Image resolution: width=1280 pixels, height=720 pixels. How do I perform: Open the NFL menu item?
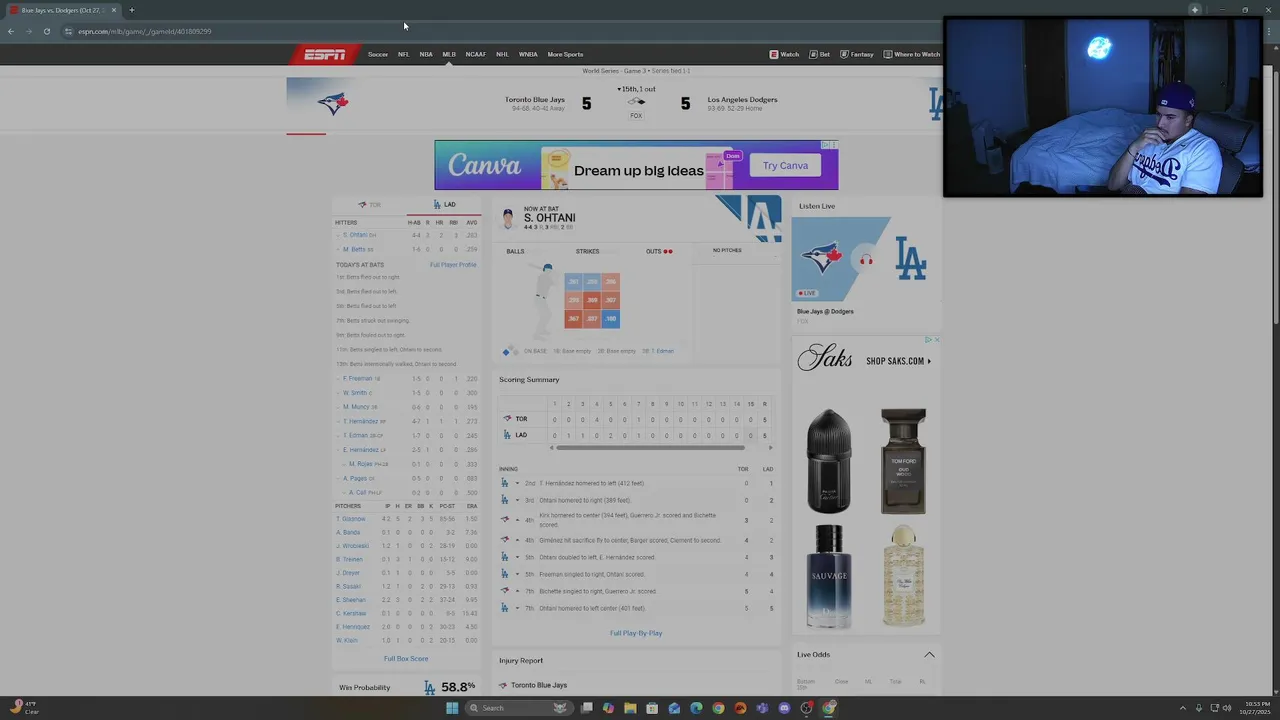(x=403, y=54)
